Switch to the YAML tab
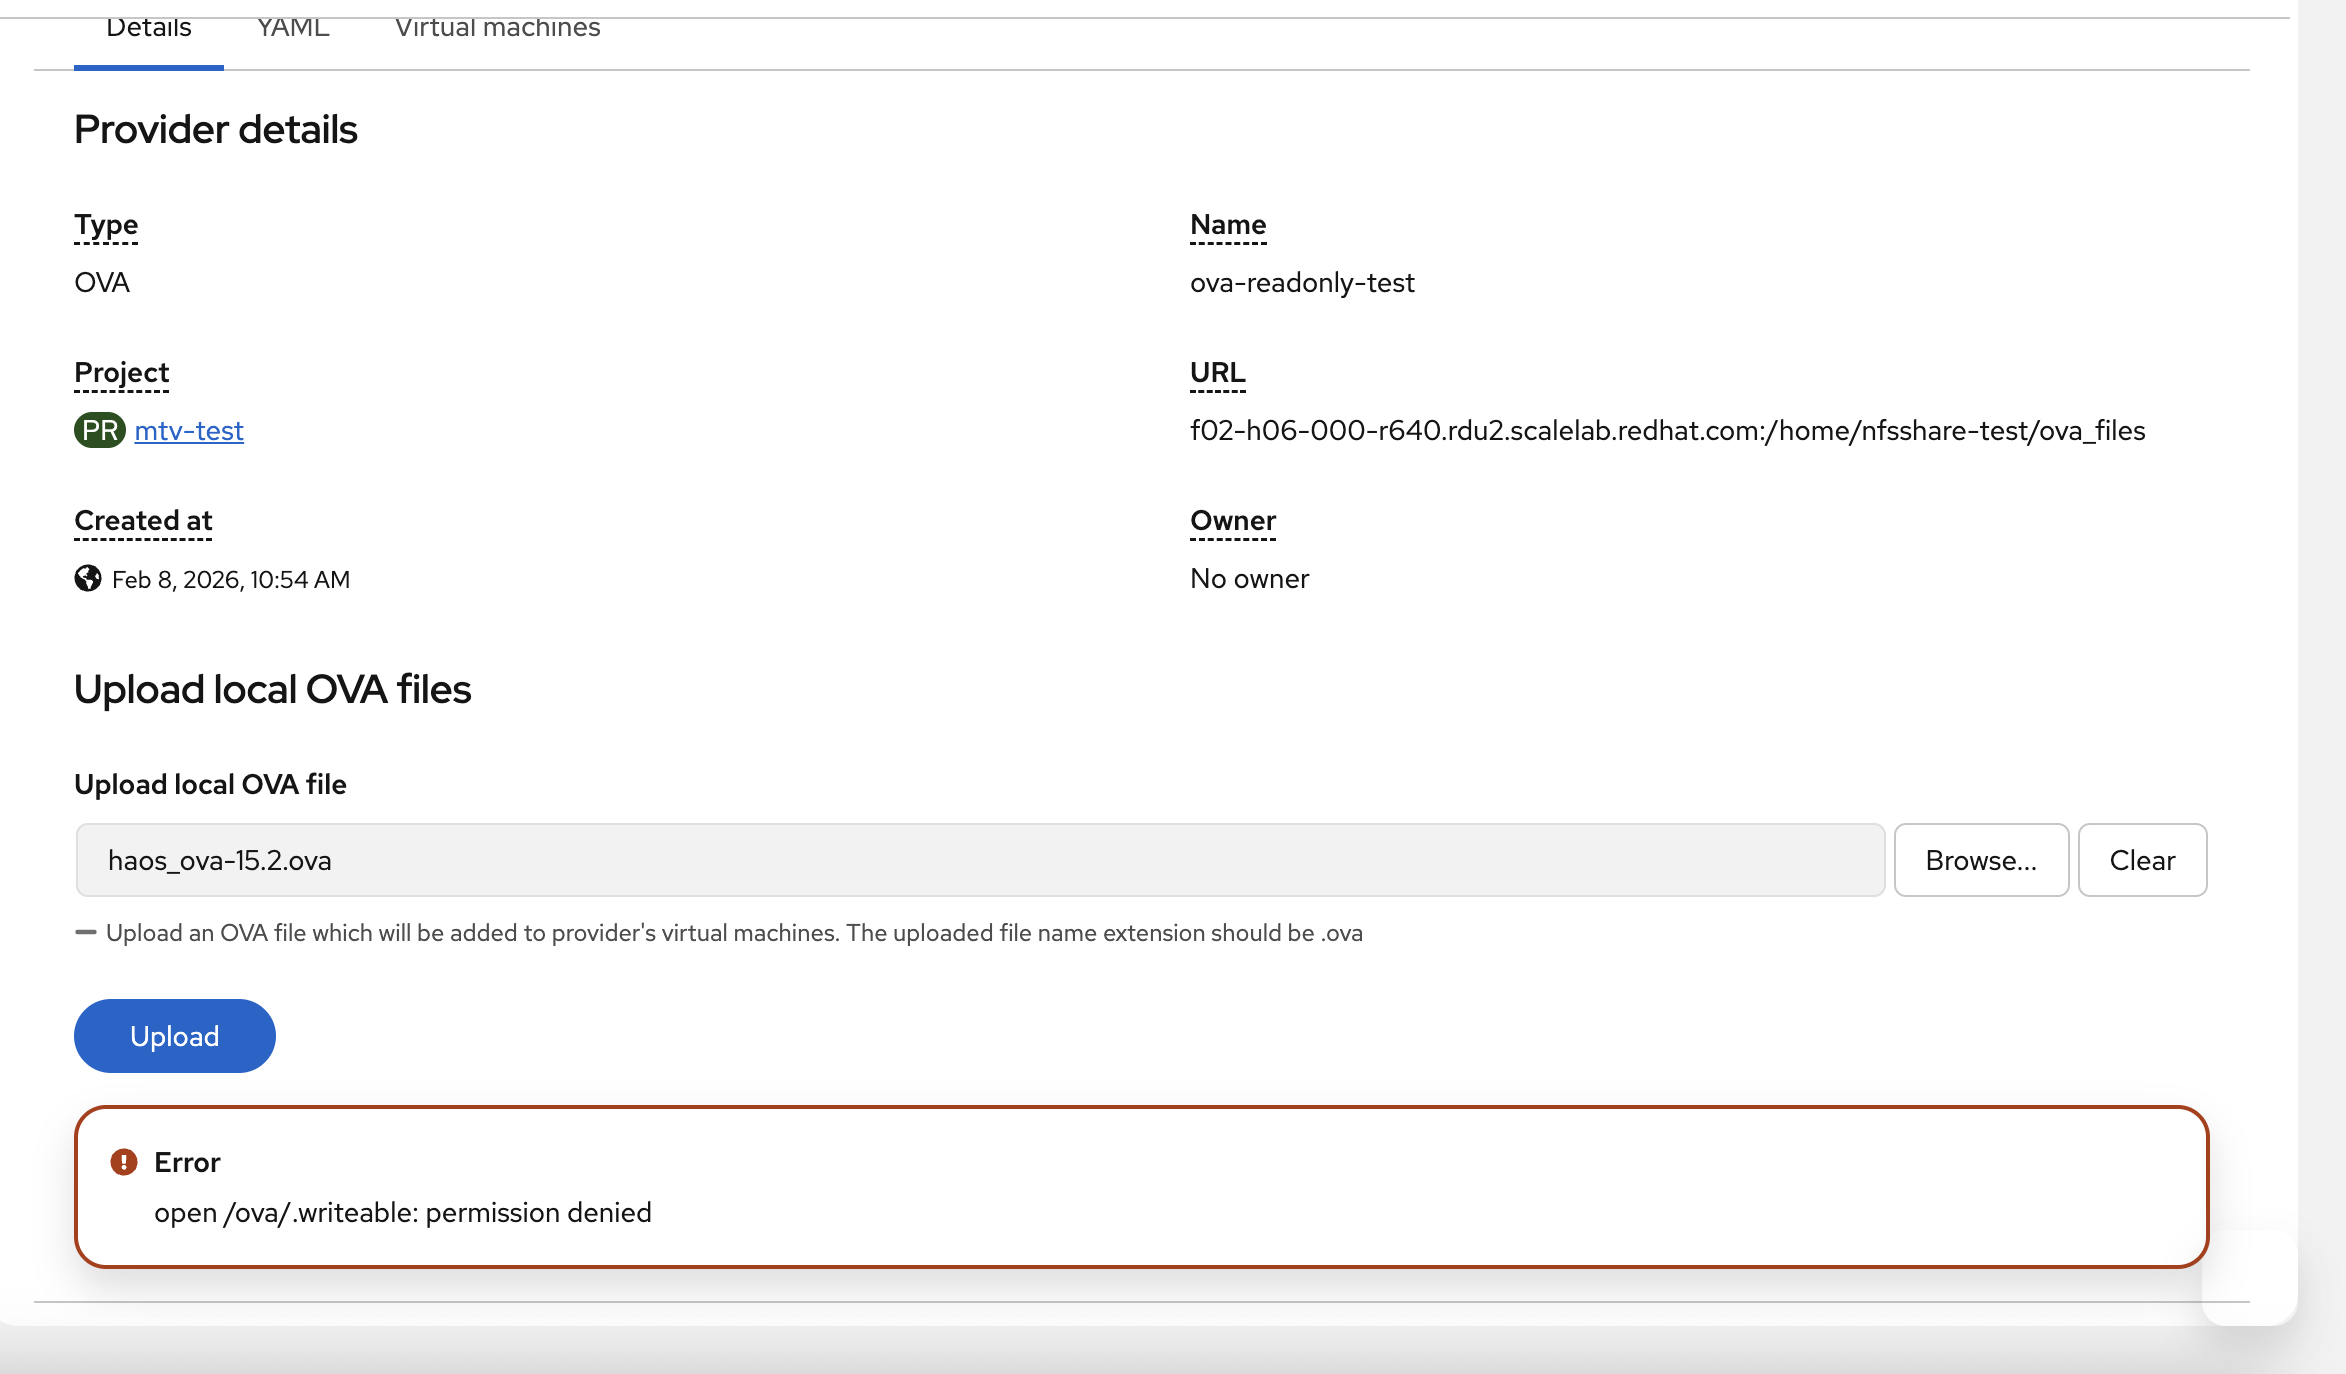The height and width of the screenshot is (1374, 2346). pos(293,28)
